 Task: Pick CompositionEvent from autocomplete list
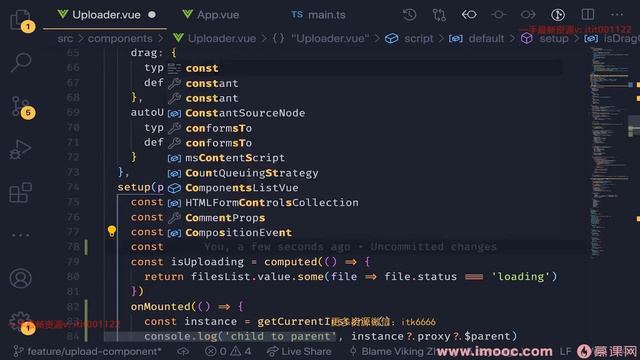pyautogui.click(x=364, y=233)
